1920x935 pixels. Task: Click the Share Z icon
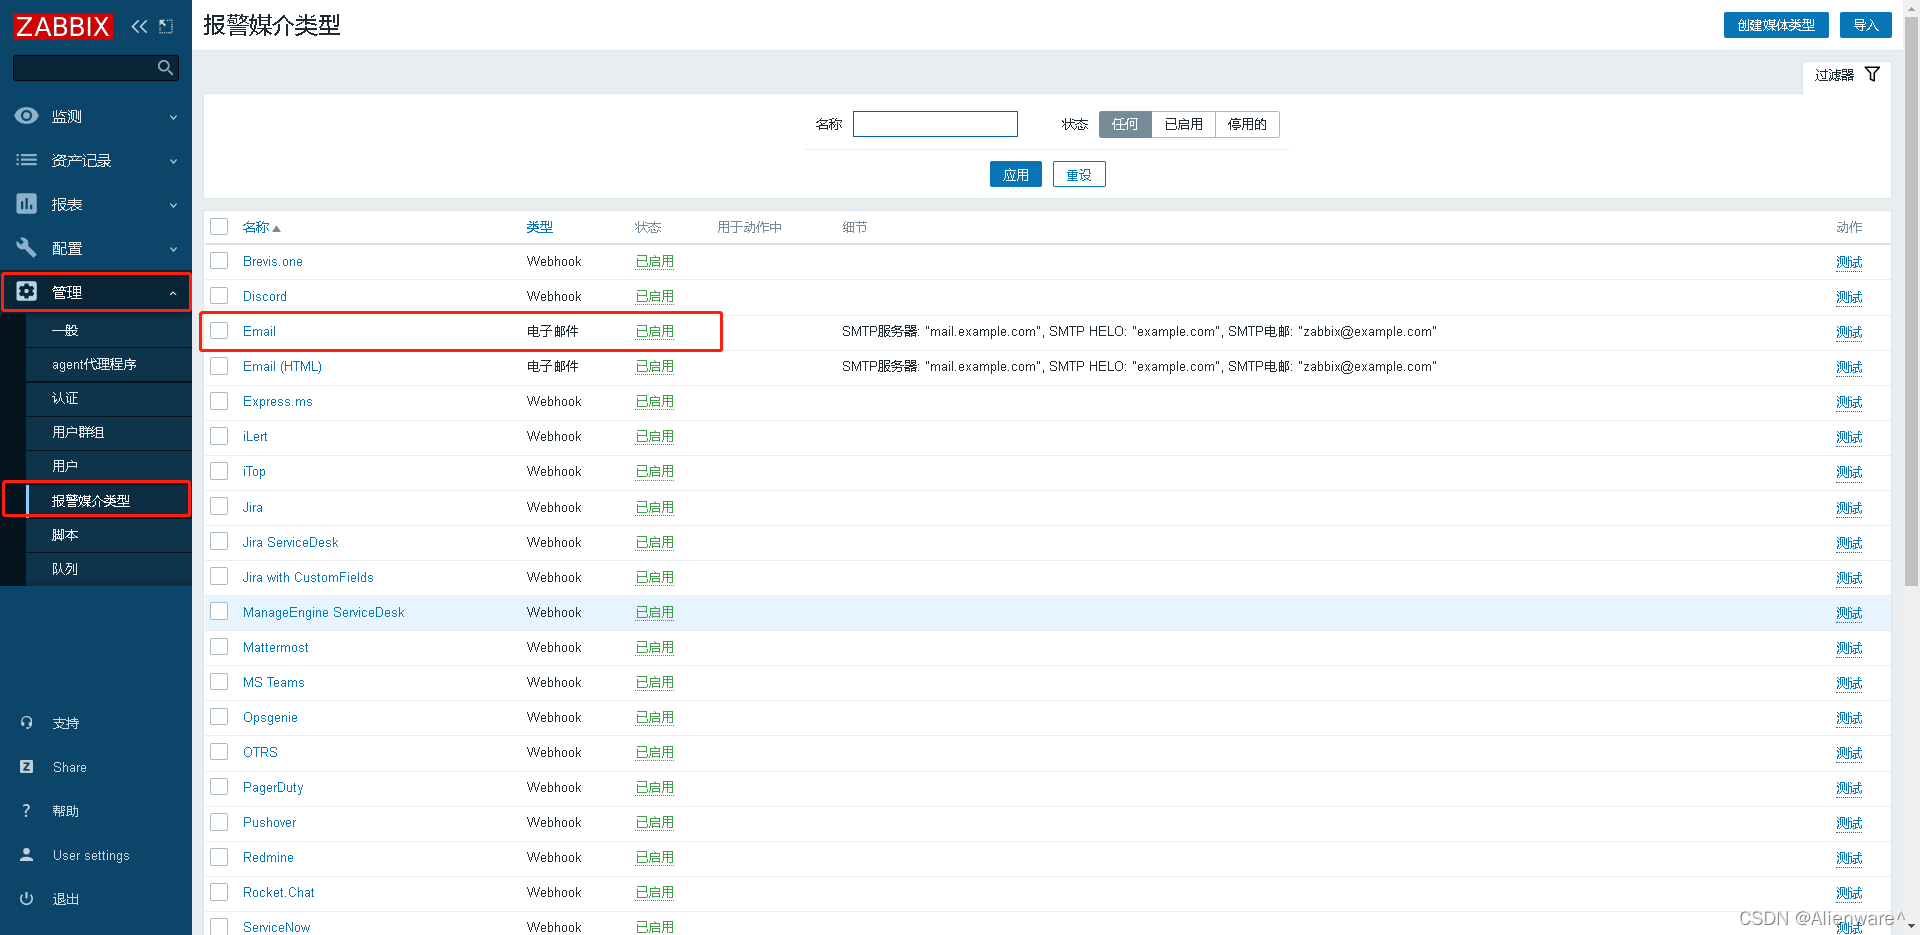click(x=27, y=767)
